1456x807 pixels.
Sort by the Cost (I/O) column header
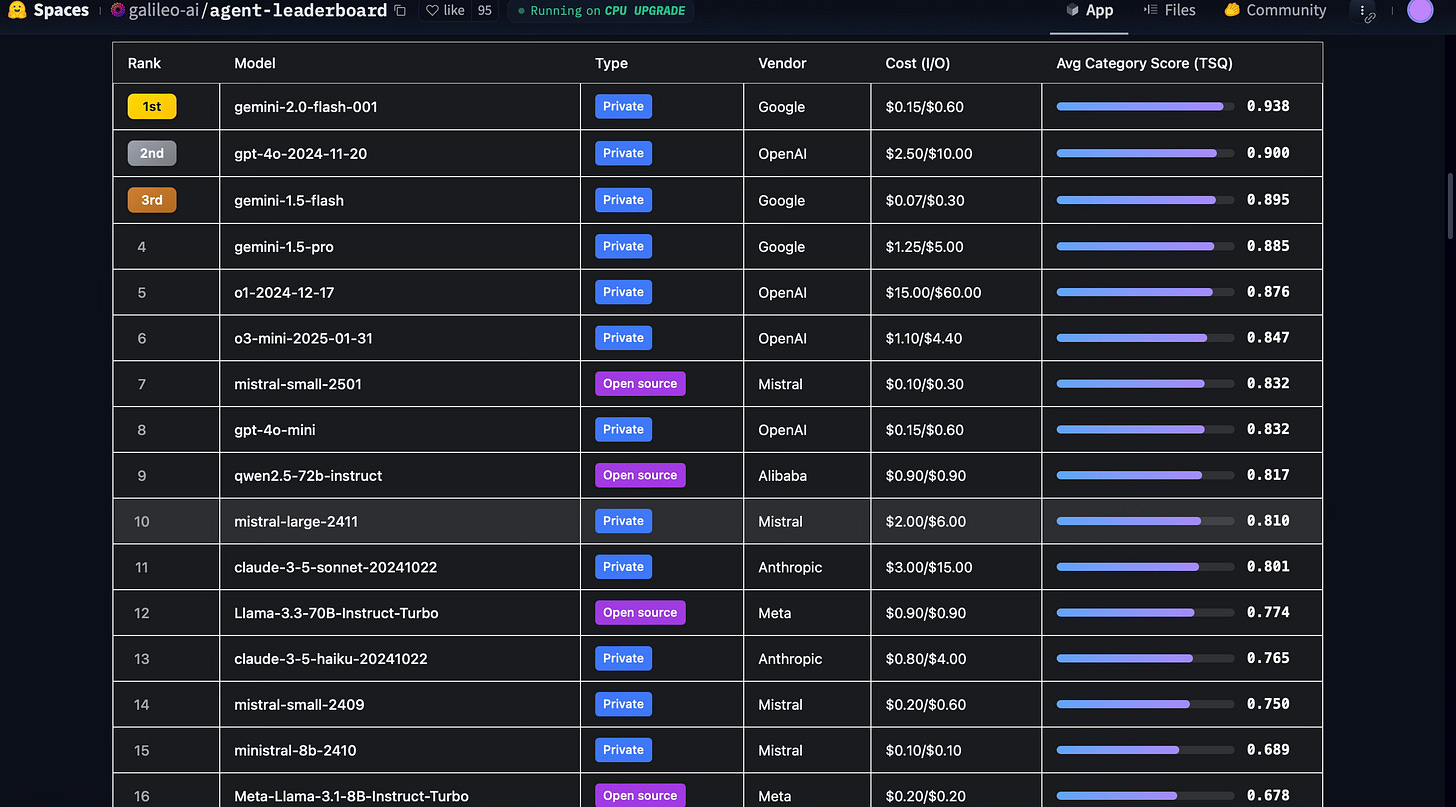click(x=918, y=63)
